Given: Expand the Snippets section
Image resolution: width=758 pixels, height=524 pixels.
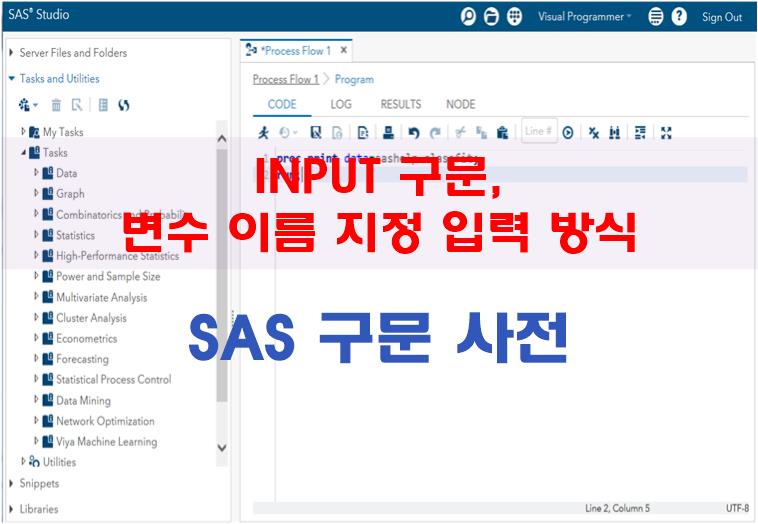Looking at the screenshot, I should pyautogui.click(x=11, y=483).
